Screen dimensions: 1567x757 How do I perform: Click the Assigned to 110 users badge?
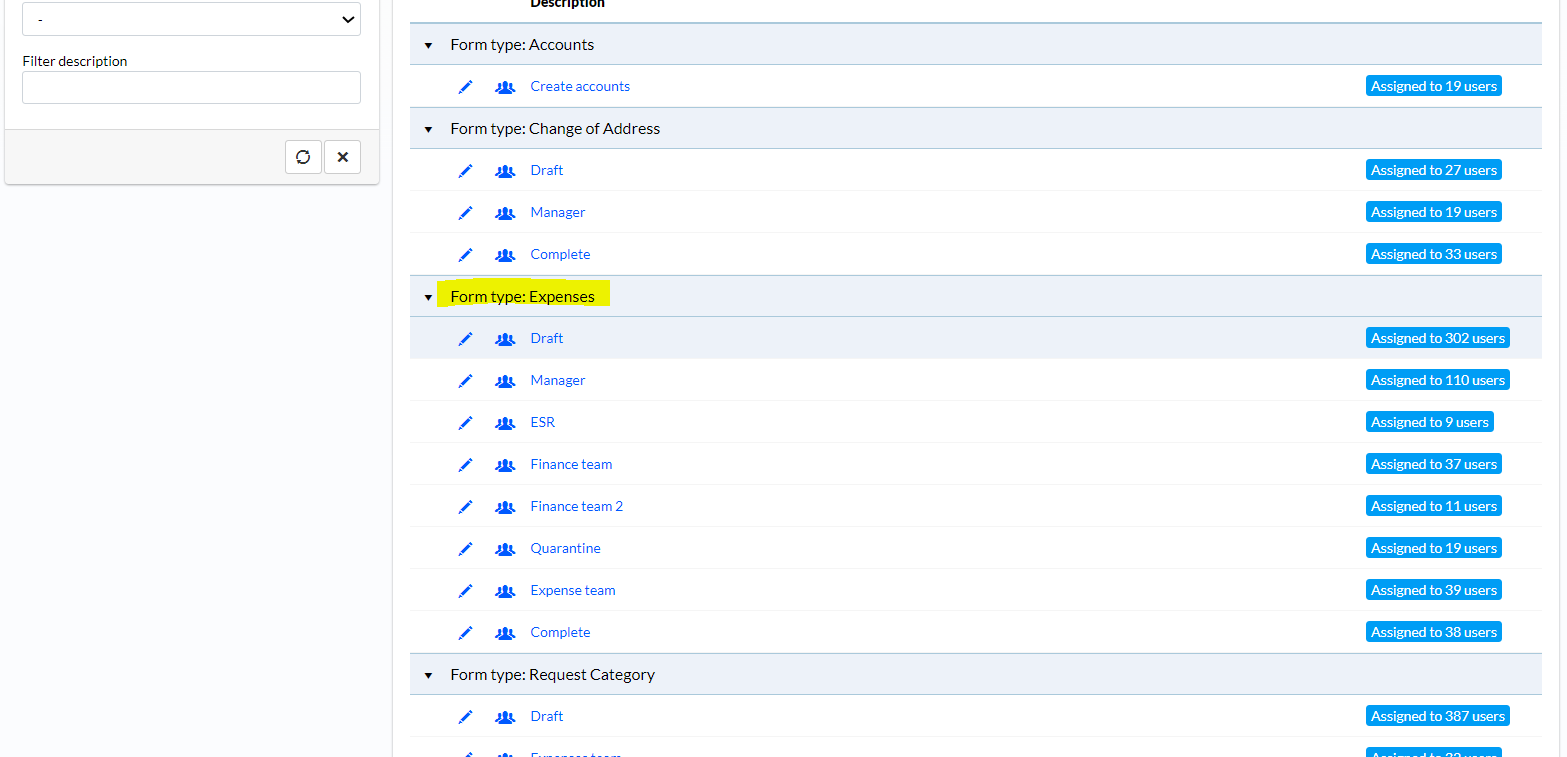[1438, 380]
